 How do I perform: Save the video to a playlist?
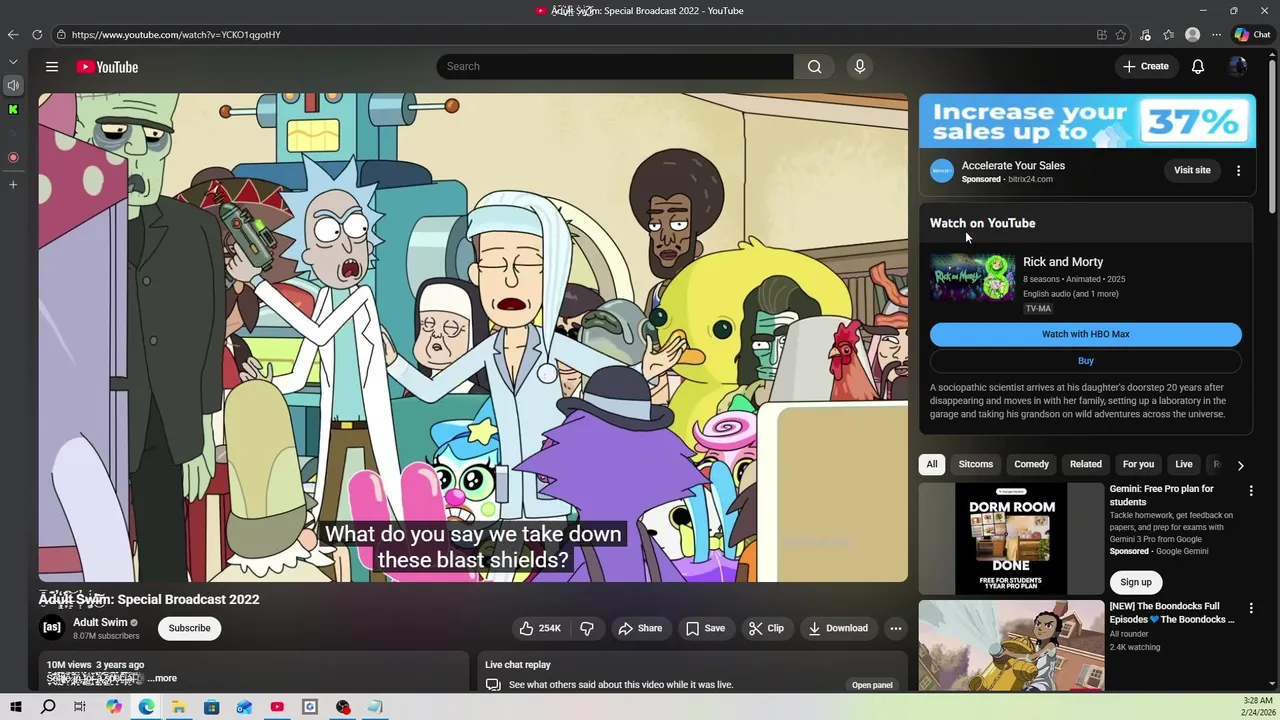pyautogui.click(x=705, y=628)
